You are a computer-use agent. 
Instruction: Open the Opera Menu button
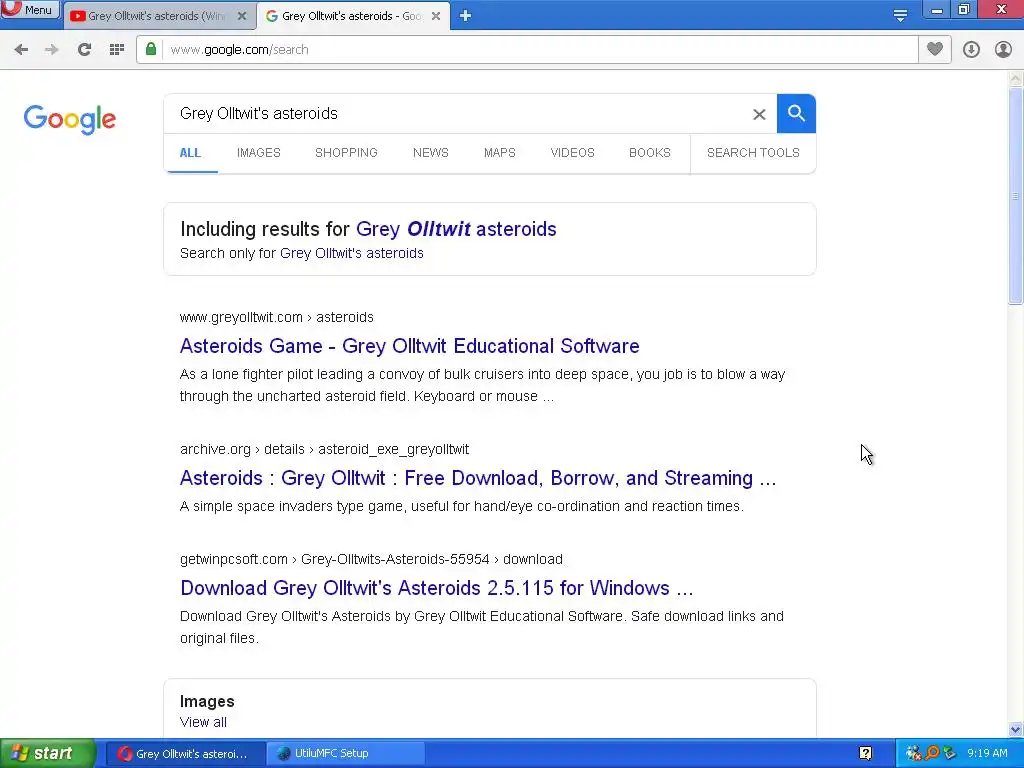click(x=30, y=10)
